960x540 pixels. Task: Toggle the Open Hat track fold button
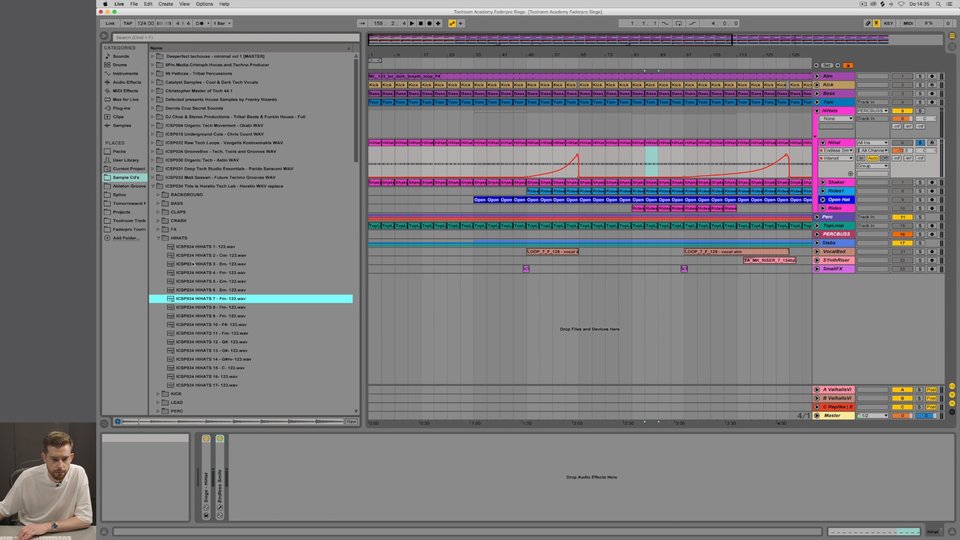823,200
